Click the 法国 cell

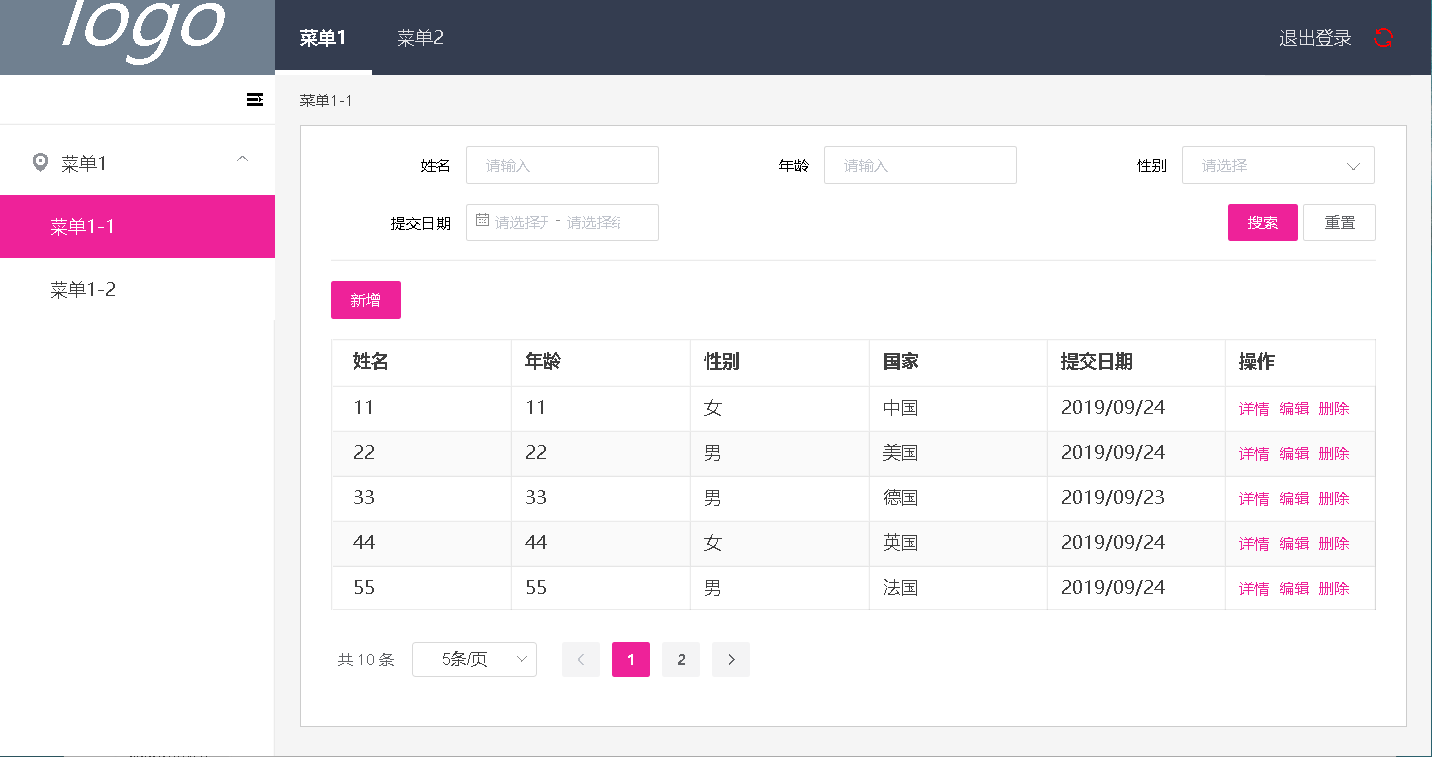click(958, 588)
